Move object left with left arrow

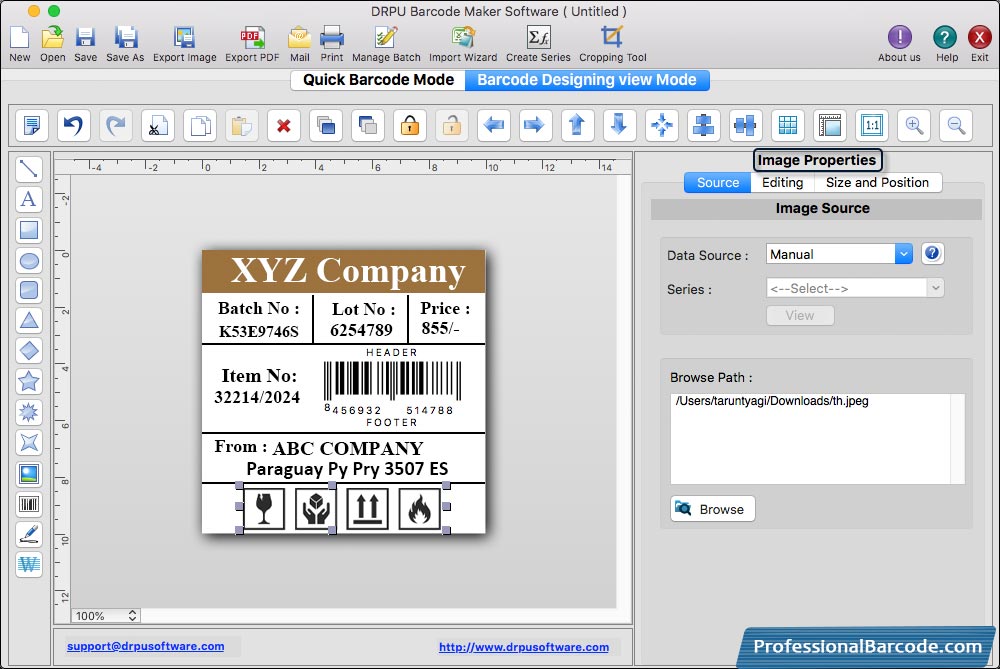point(494,125)
